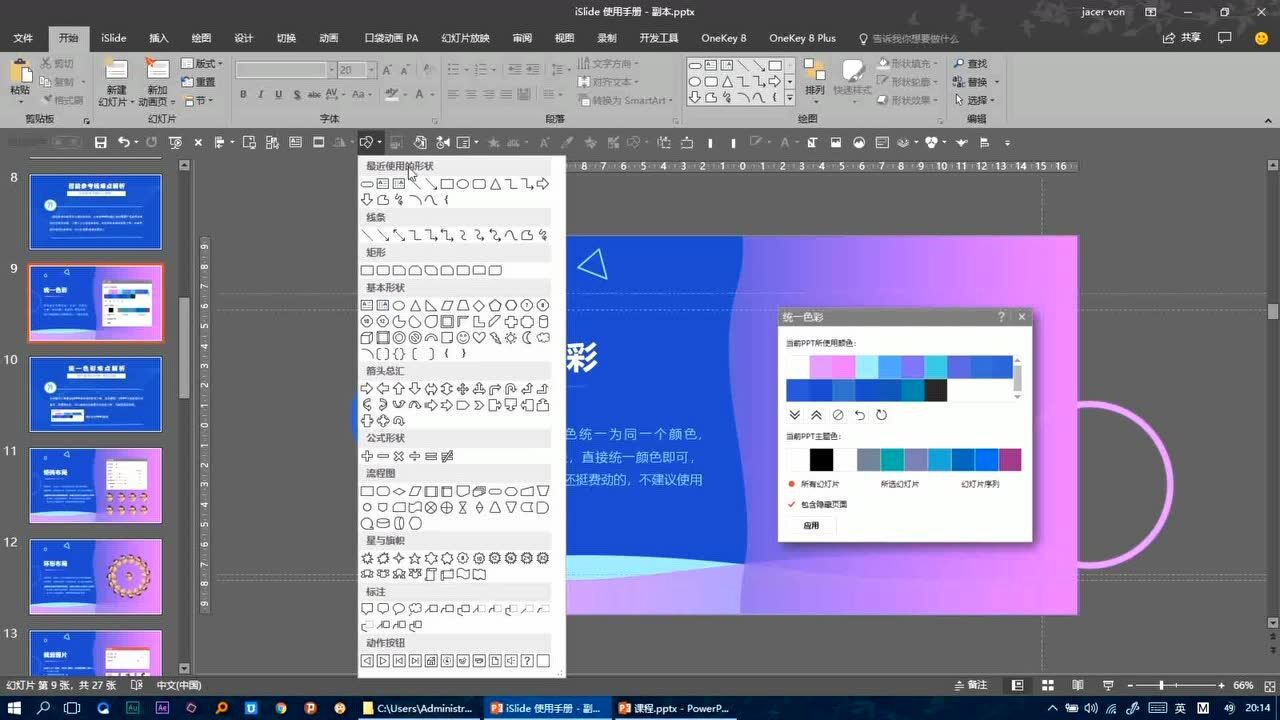
Task: Expand the 选择 dropdown in editing group
Action: tap(977, 100)
